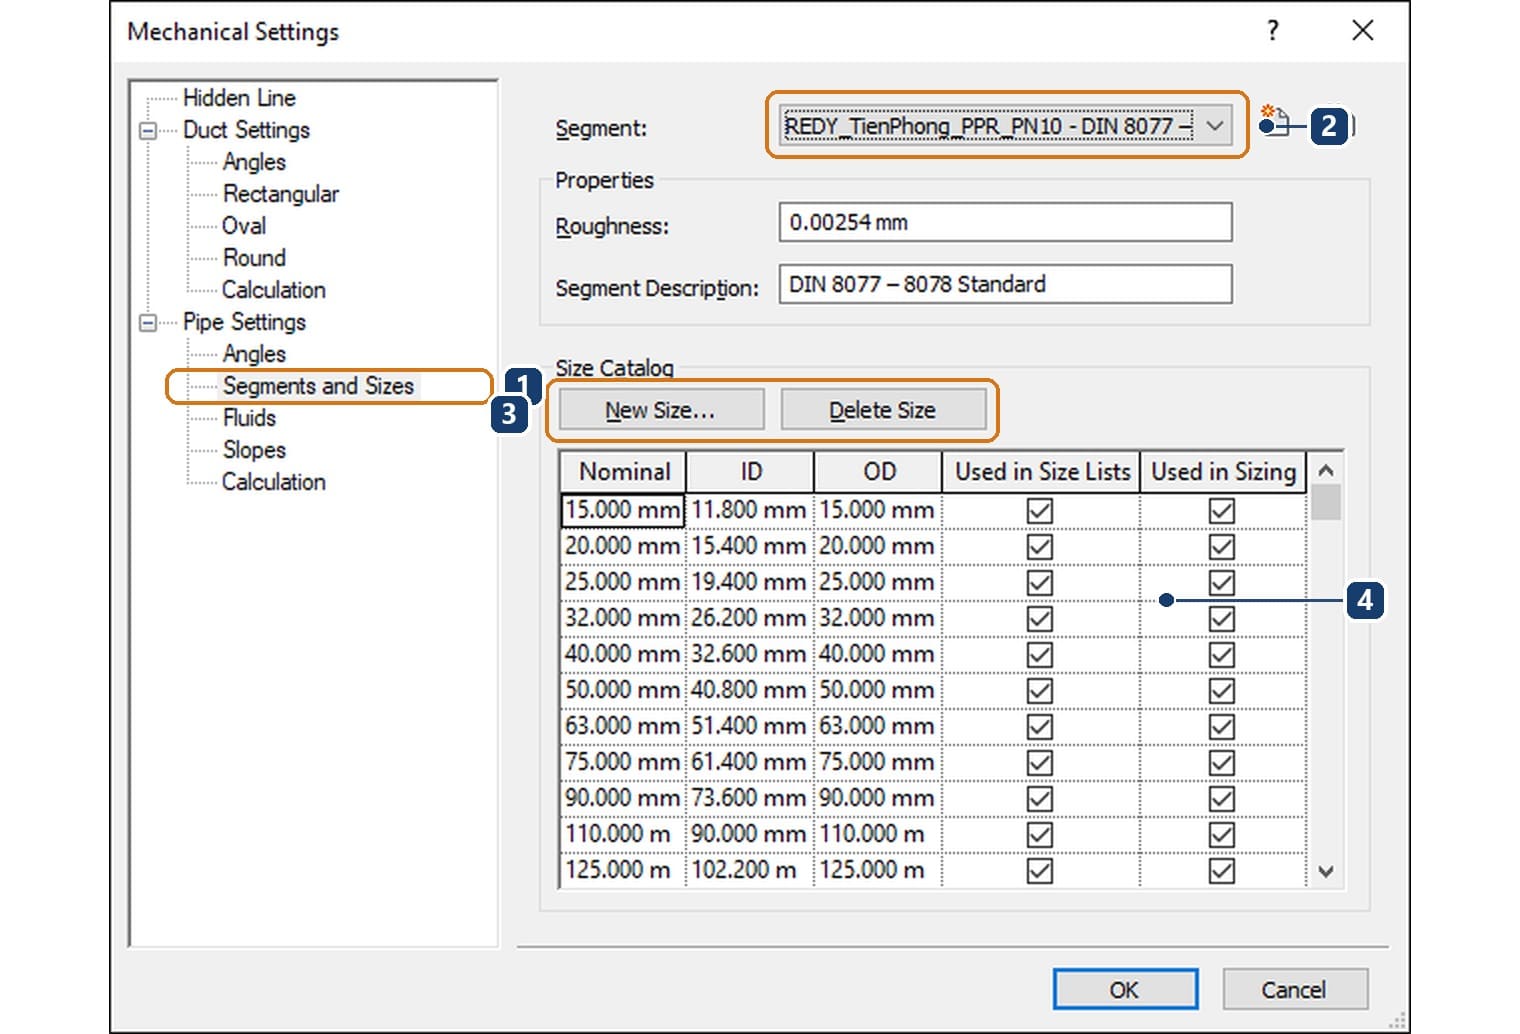The width and height of the screenshot is (1520, 1034).
Task: Select the 73.600 mm ID cell
Action: [750, 798]
